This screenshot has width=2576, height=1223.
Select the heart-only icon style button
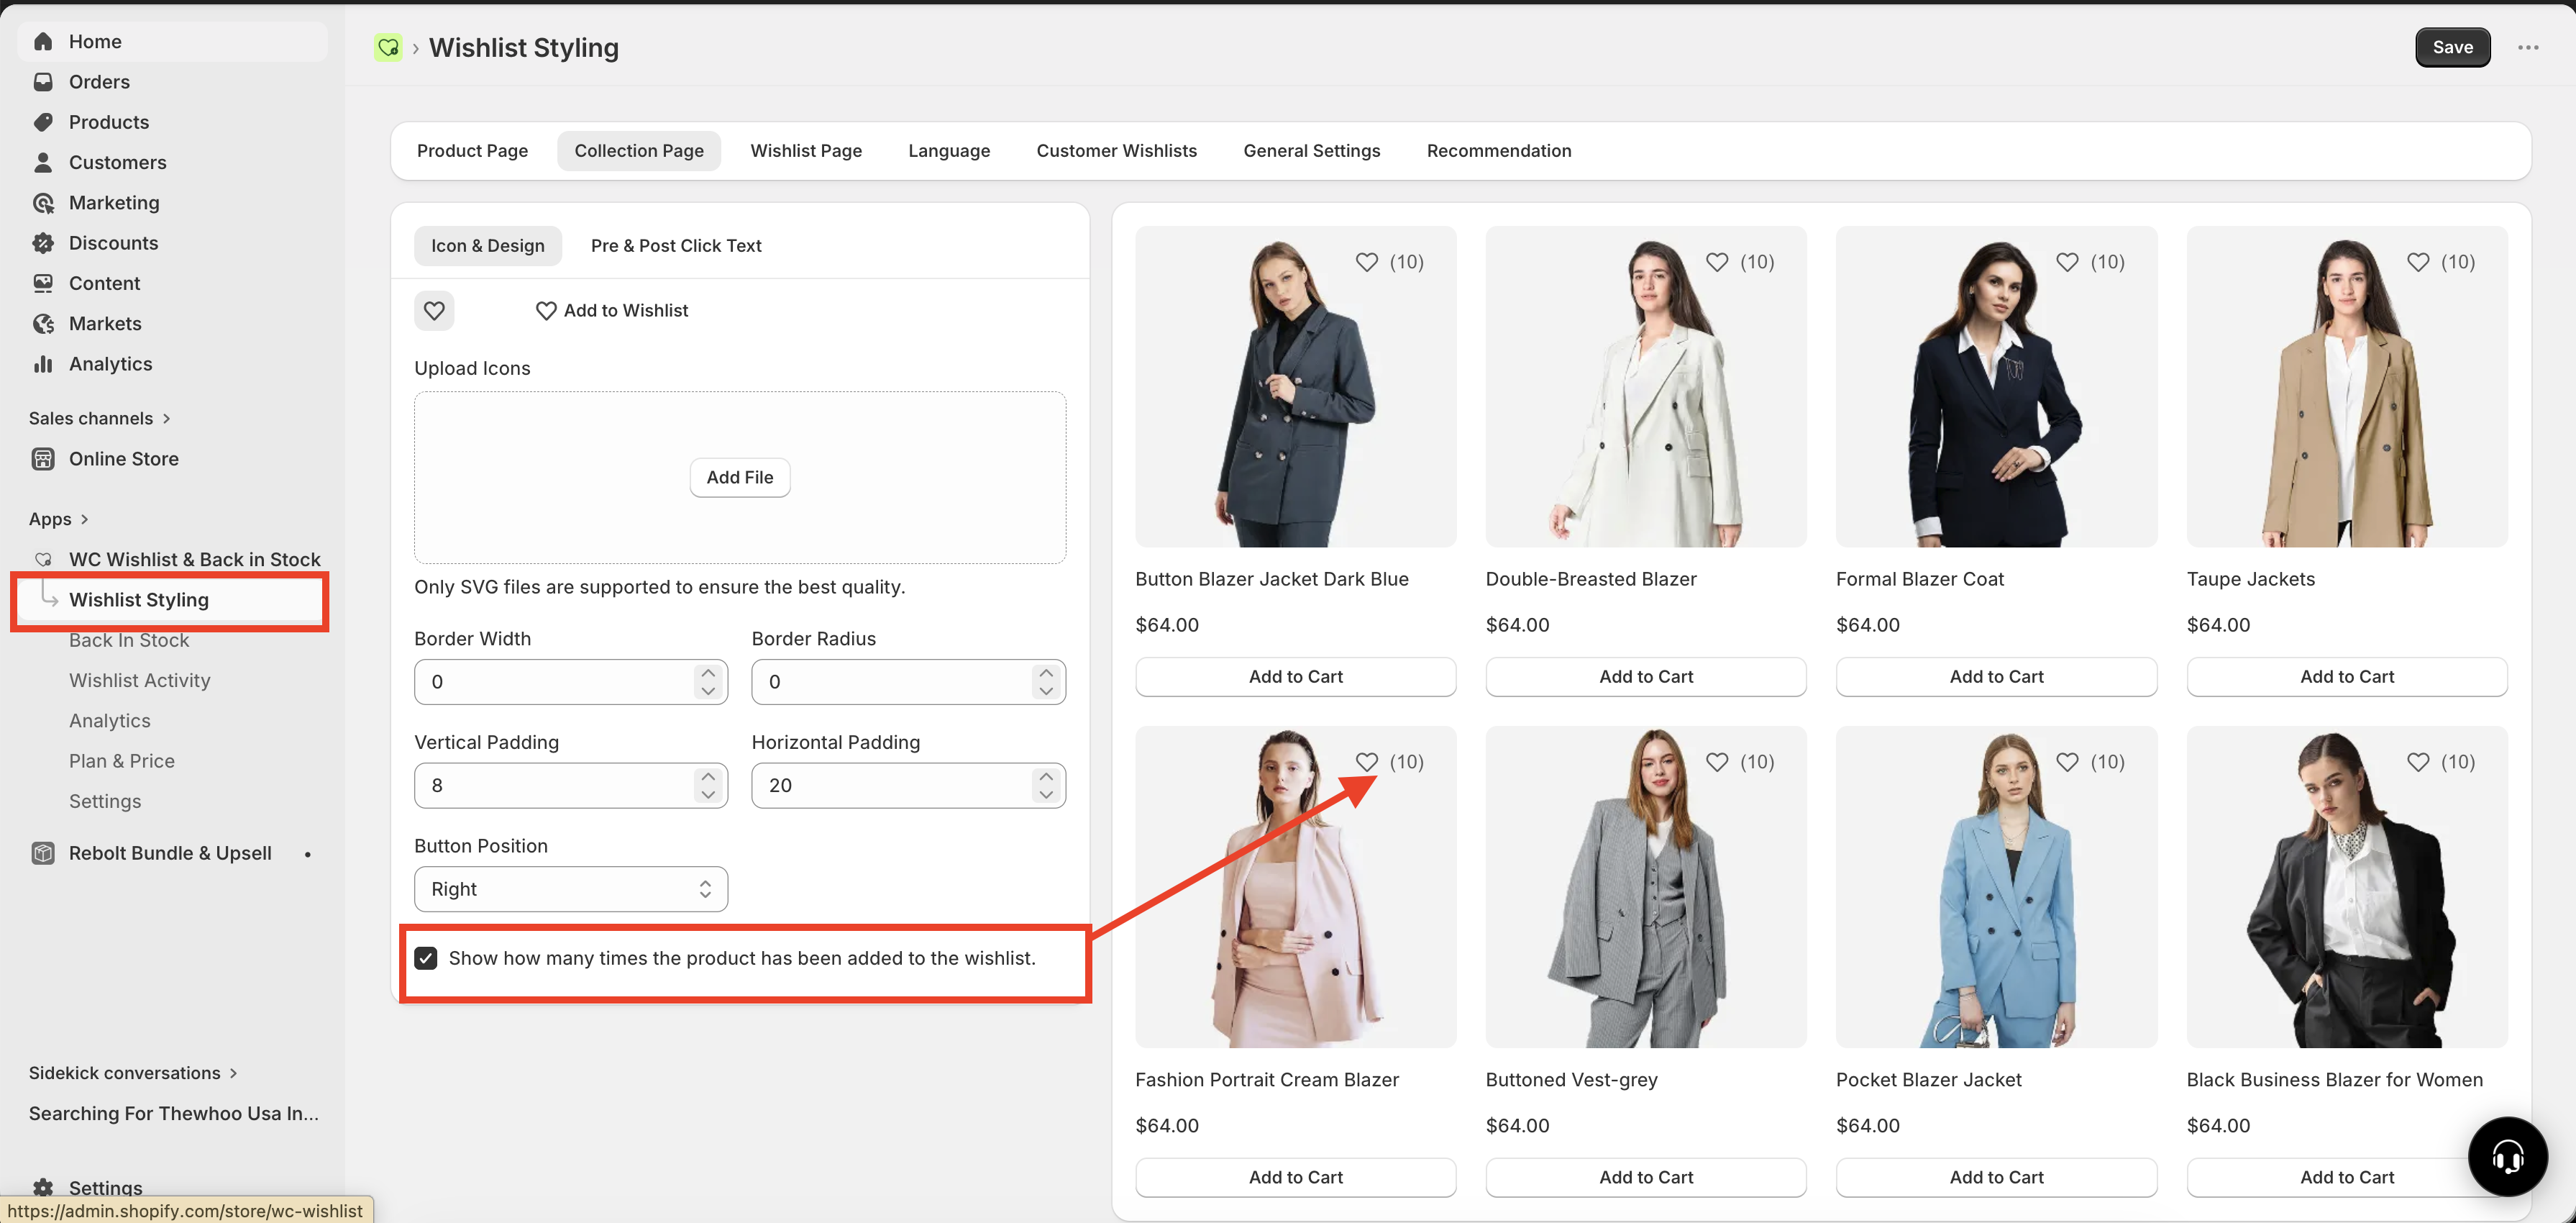pos(434,310)
